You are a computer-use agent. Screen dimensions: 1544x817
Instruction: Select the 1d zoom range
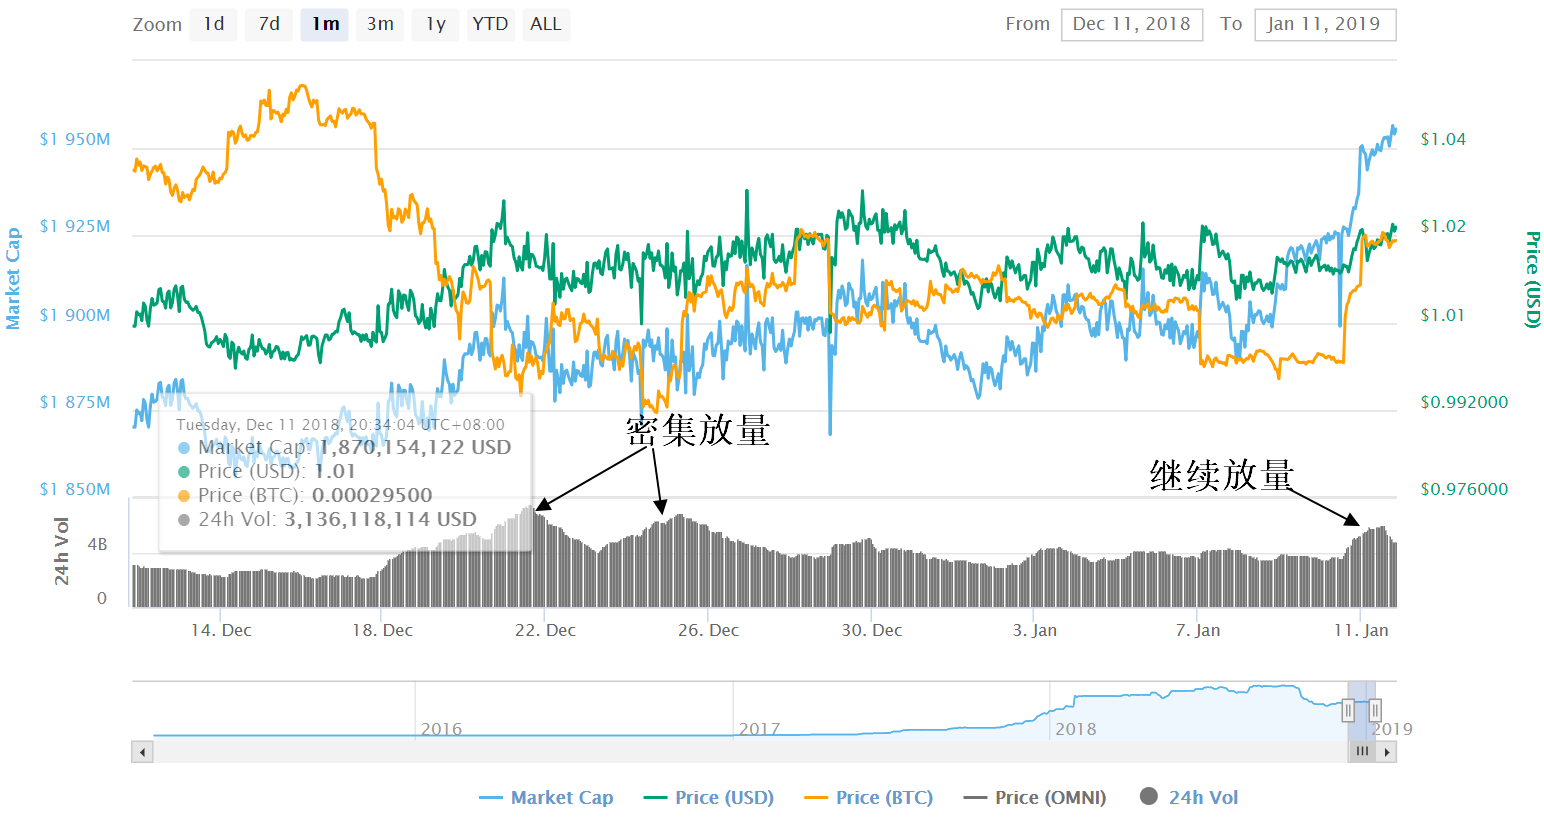[x=214, y=24]
